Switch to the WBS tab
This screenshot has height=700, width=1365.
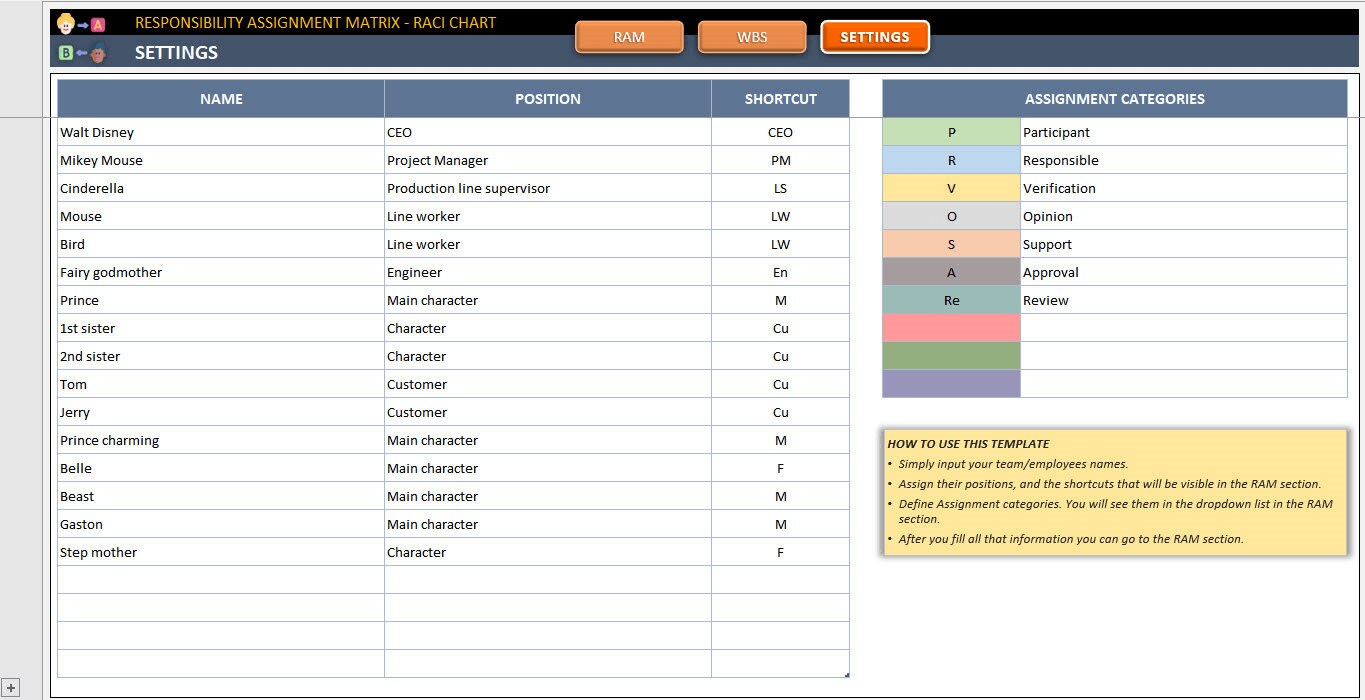[752, 36]
